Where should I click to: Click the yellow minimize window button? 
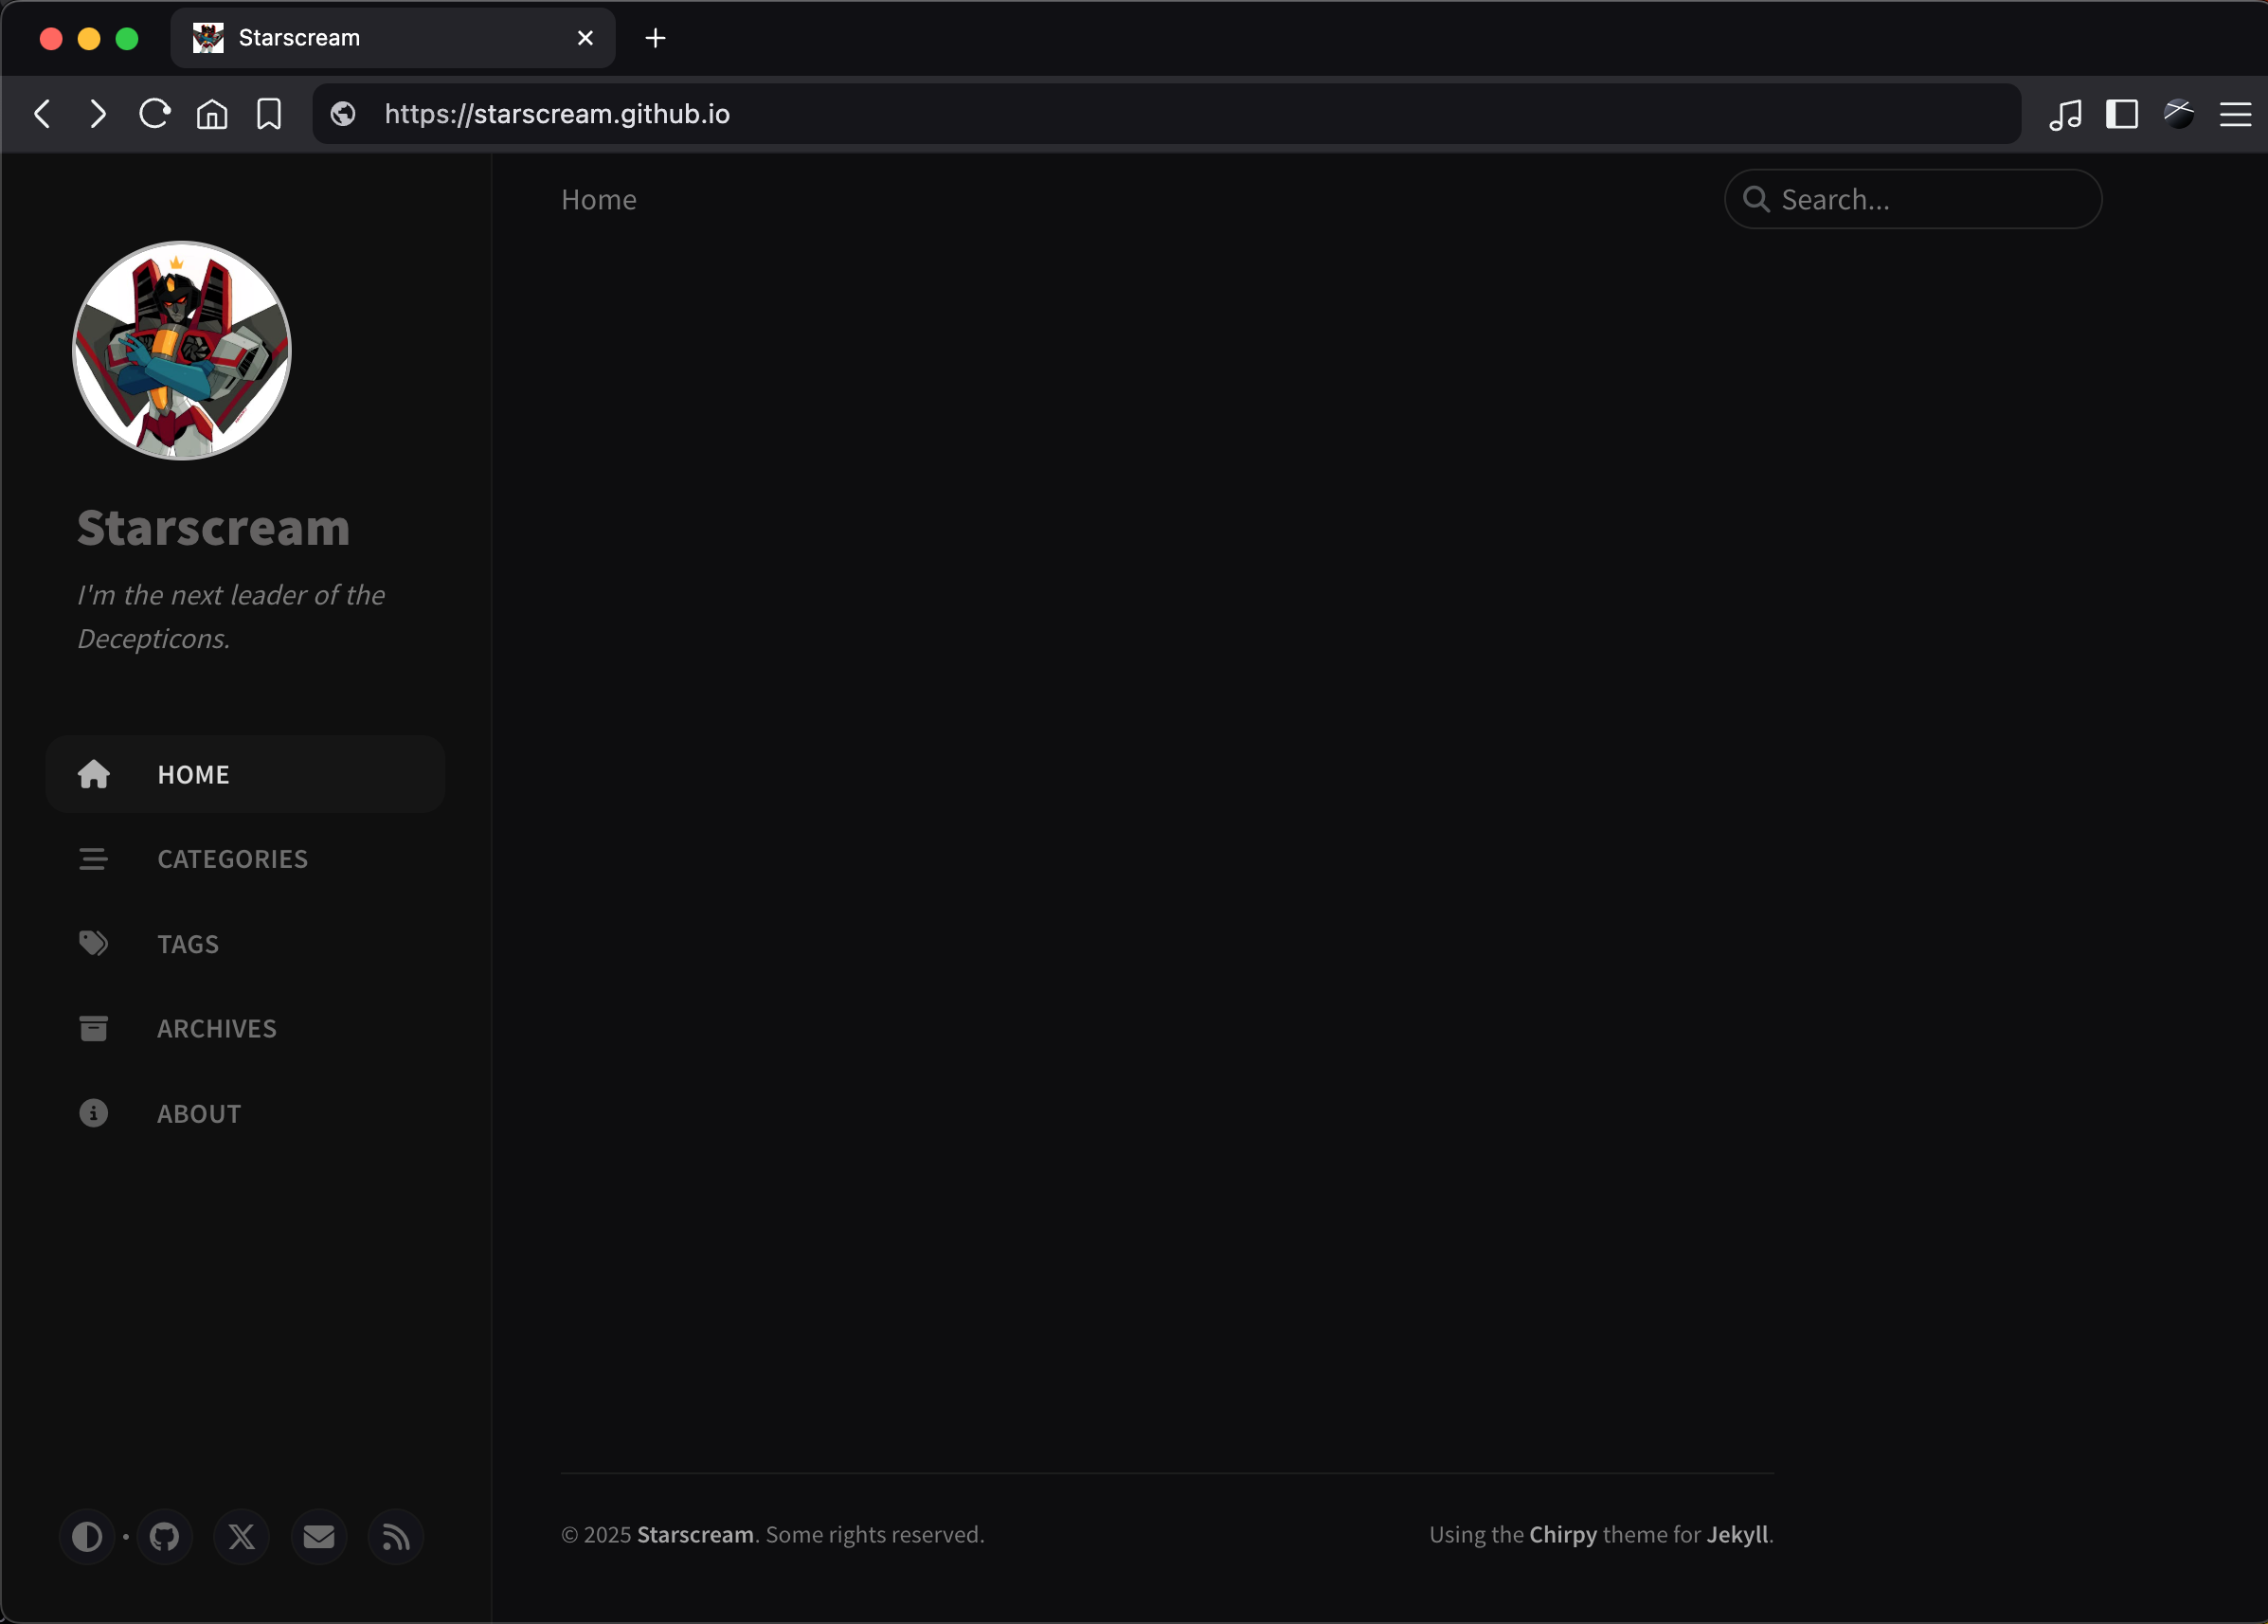point(89,38)
